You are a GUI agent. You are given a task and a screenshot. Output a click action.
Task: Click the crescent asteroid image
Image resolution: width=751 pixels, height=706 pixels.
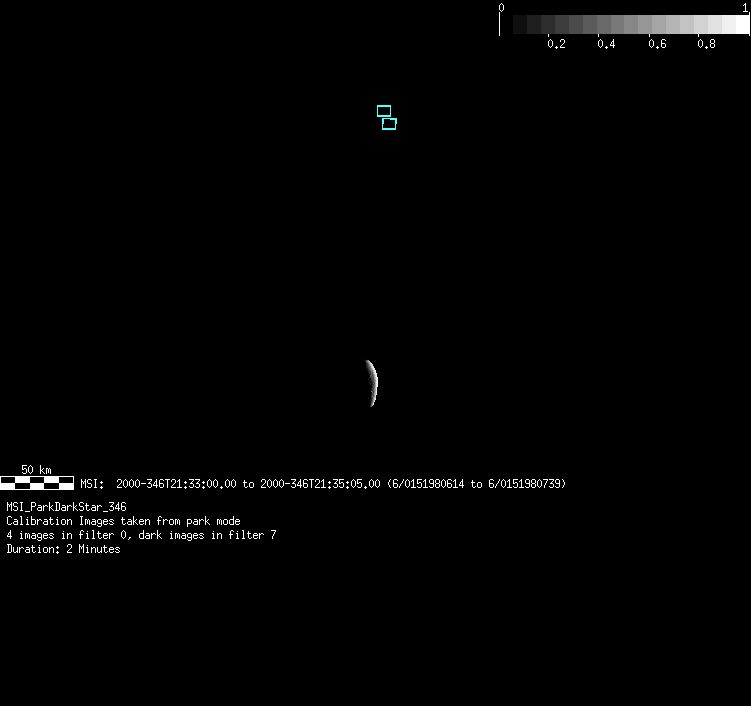click(372, 383)
